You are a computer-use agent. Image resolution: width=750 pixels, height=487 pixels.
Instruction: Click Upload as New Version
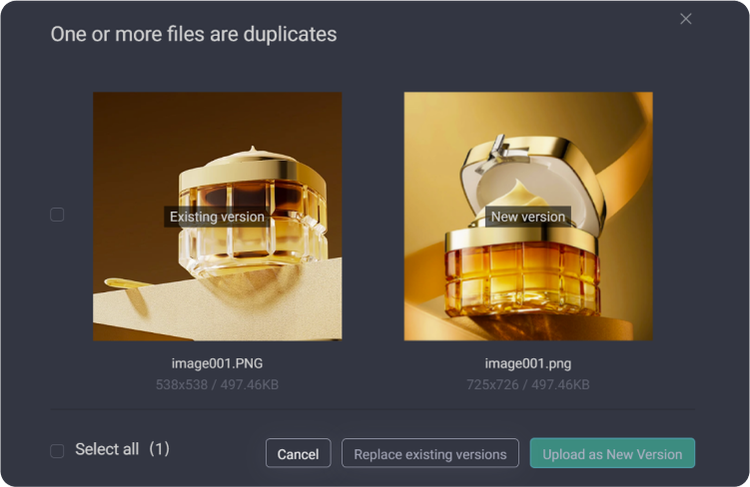pos(612,453)
